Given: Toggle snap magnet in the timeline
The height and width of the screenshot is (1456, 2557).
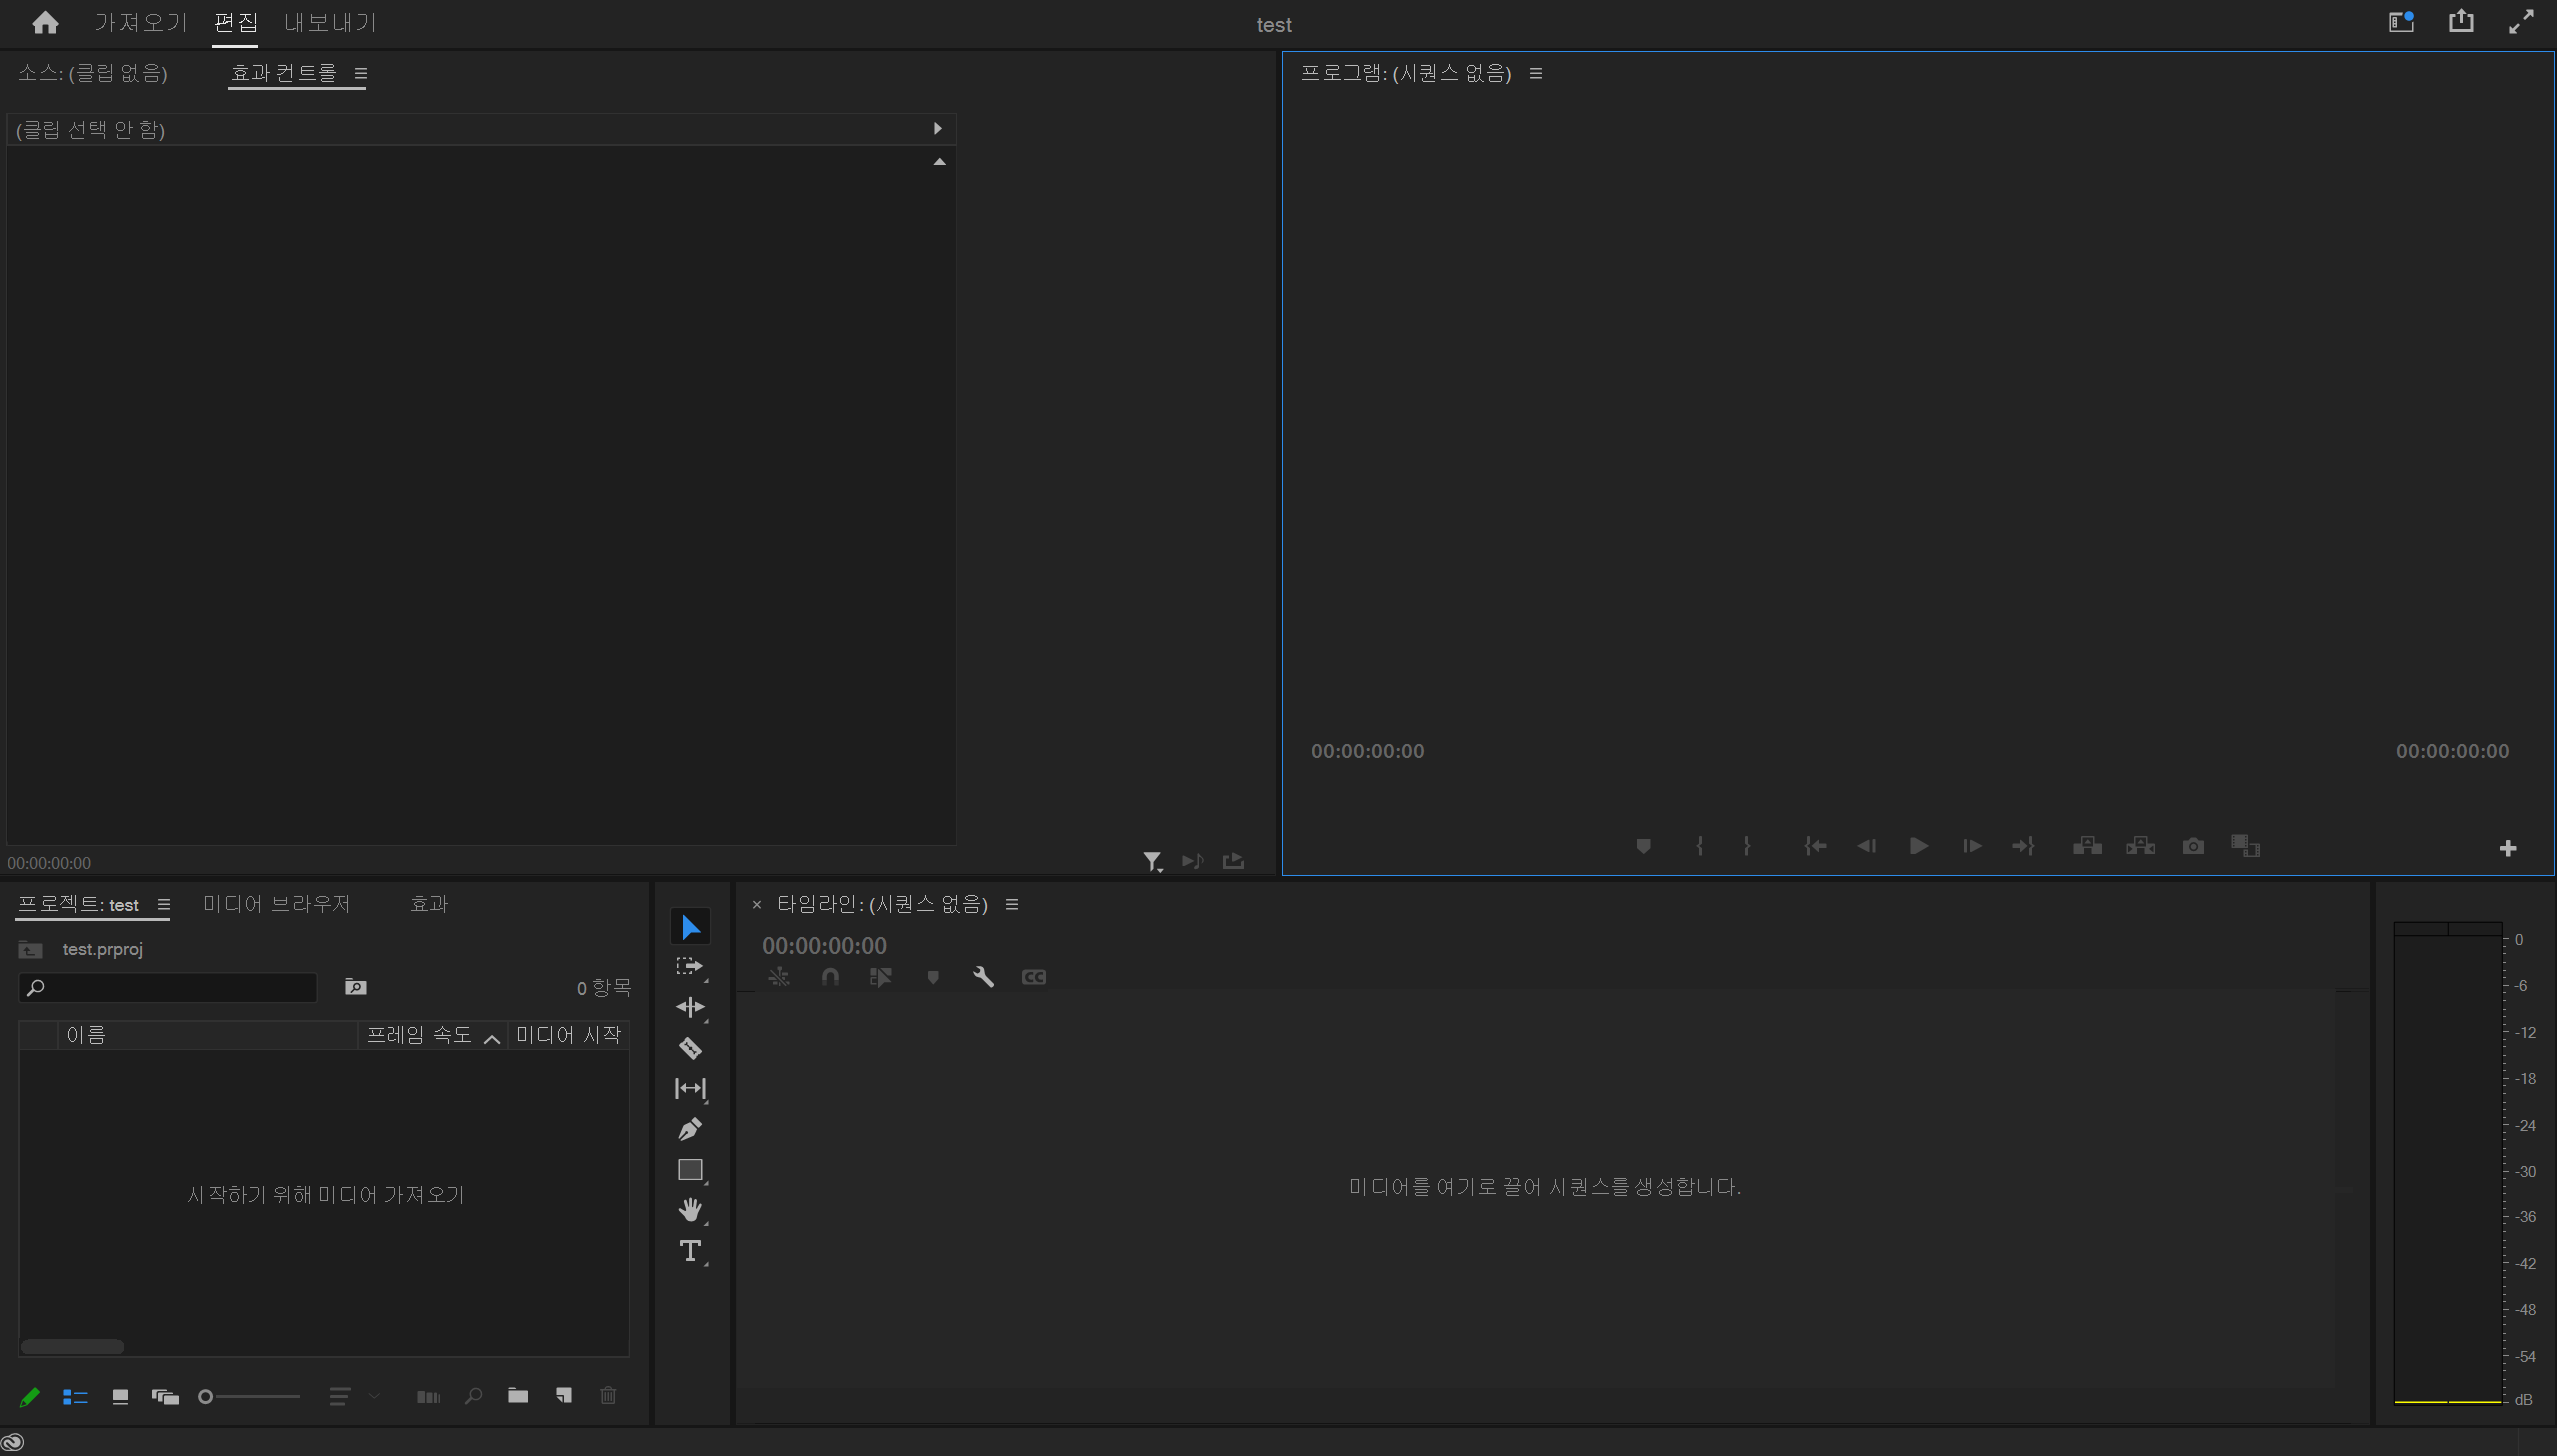Looking at the screenshot, I should pos(830,977).
